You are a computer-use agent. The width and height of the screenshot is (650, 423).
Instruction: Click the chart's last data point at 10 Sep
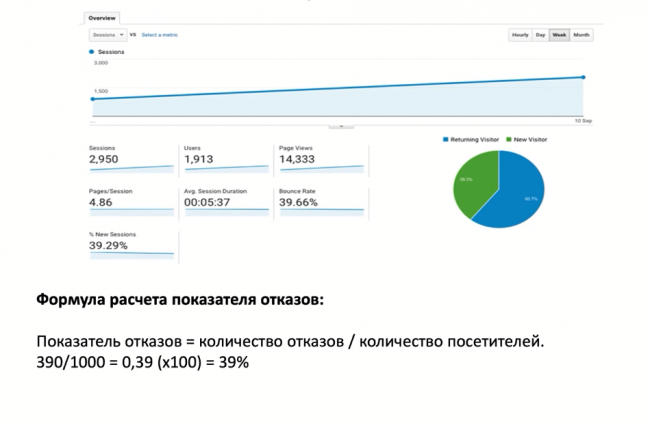click(583, 77)
